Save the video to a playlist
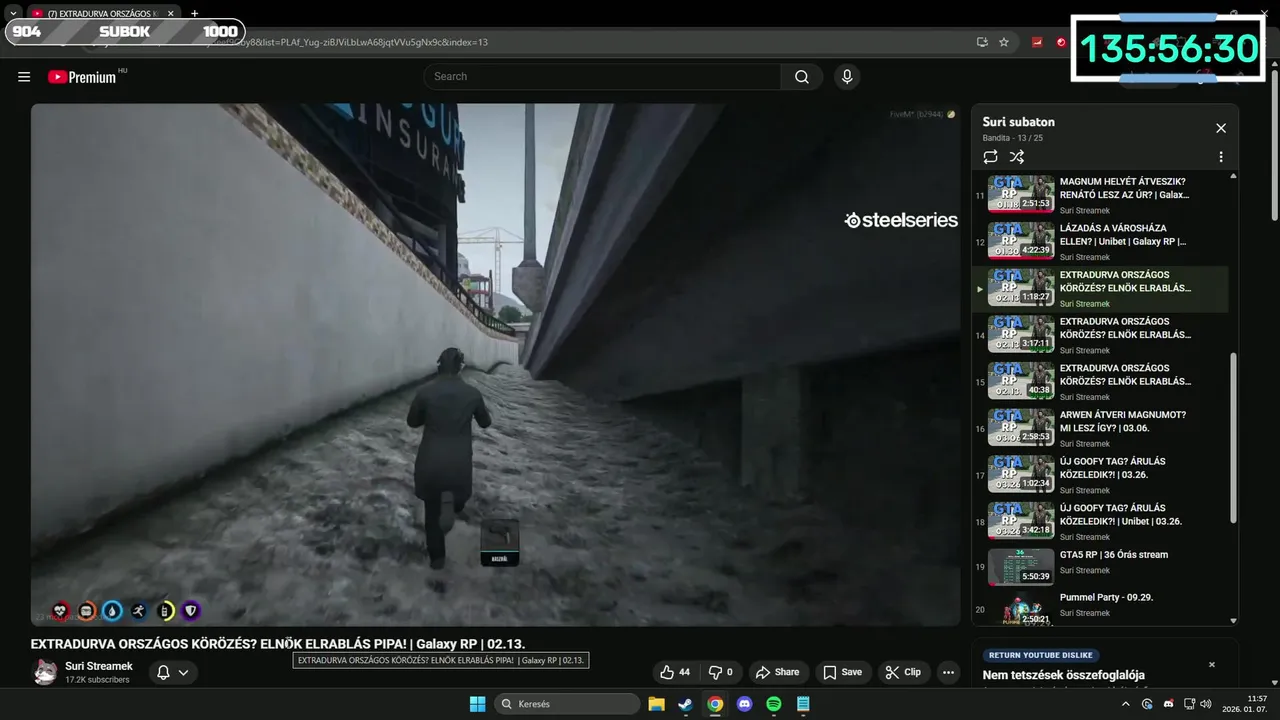Screen dimensions: 1280x720 (841, 672)
